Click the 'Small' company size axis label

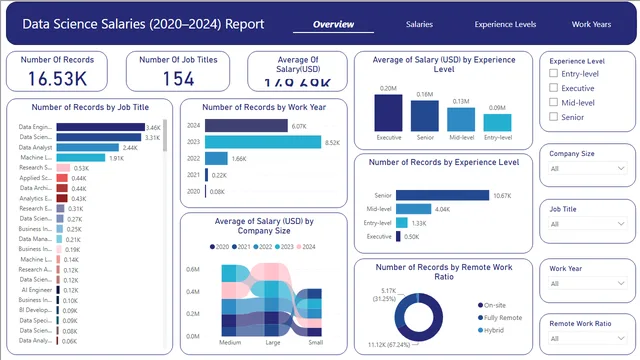316,342
